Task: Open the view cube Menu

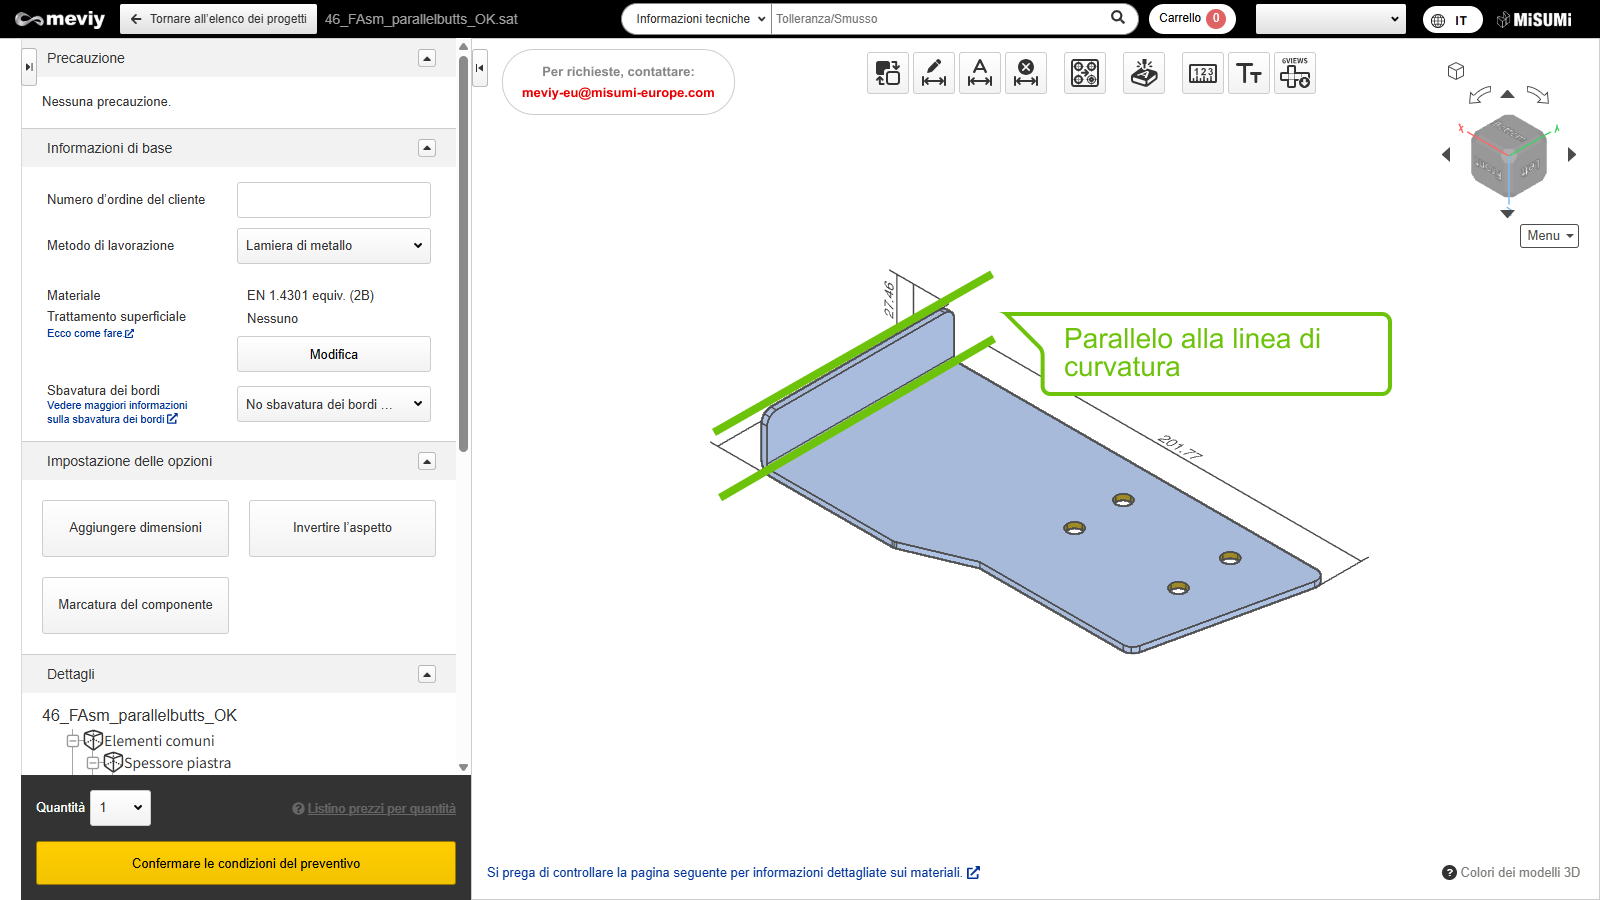Action: 1549,236
